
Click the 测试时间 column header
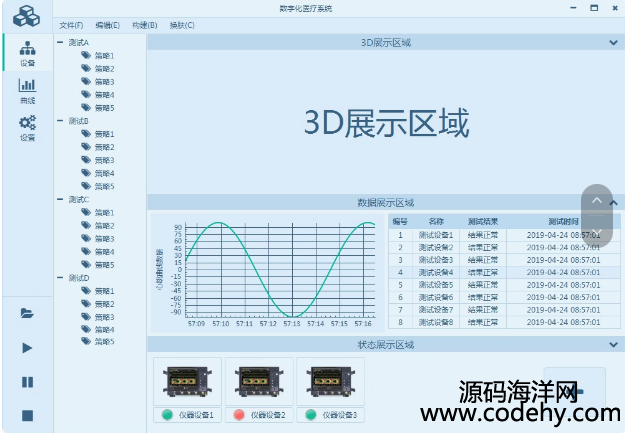(562, 221)
